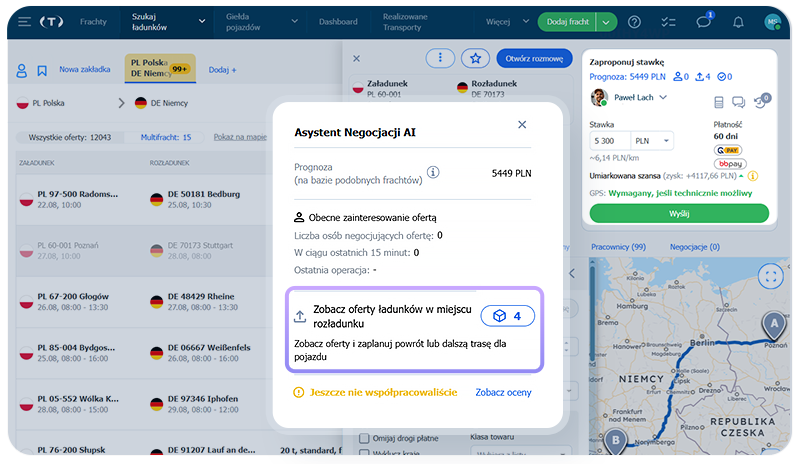The height and width of the screenshot is (464, 800).
Task: Click map marker A near Poznań
Action: pyautogui.click(x=774, y=325)
